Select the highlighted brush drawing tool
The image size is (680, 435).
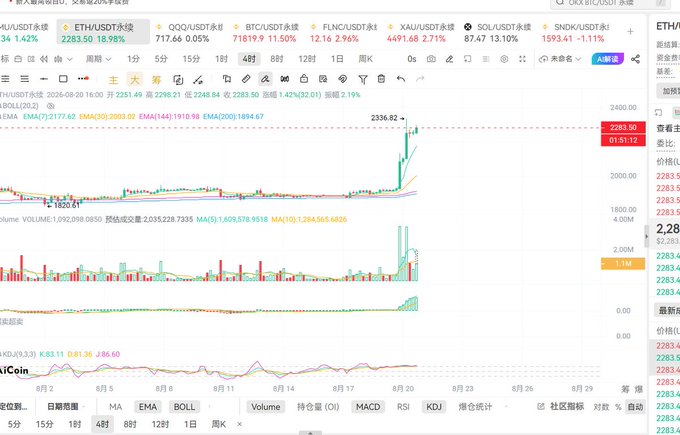265,79
